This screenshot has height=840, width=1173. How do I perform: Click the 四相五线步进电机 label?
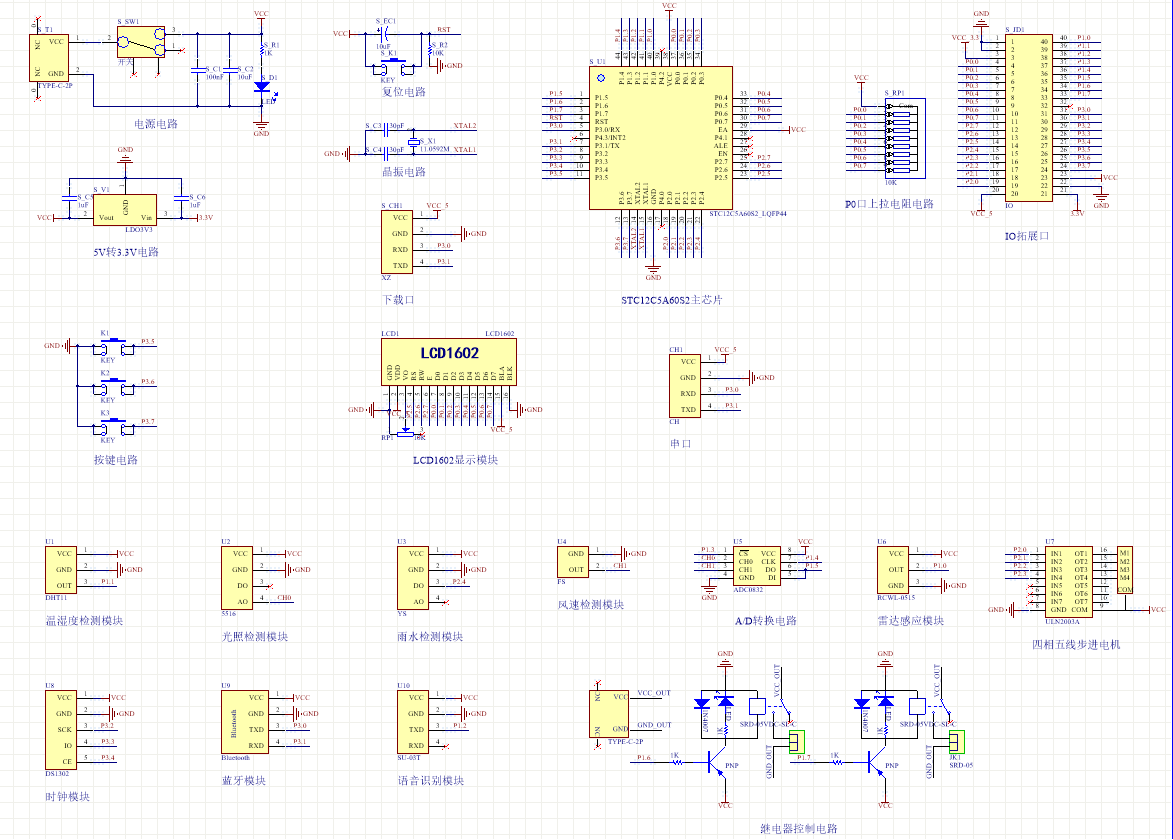coord(1076,645)
